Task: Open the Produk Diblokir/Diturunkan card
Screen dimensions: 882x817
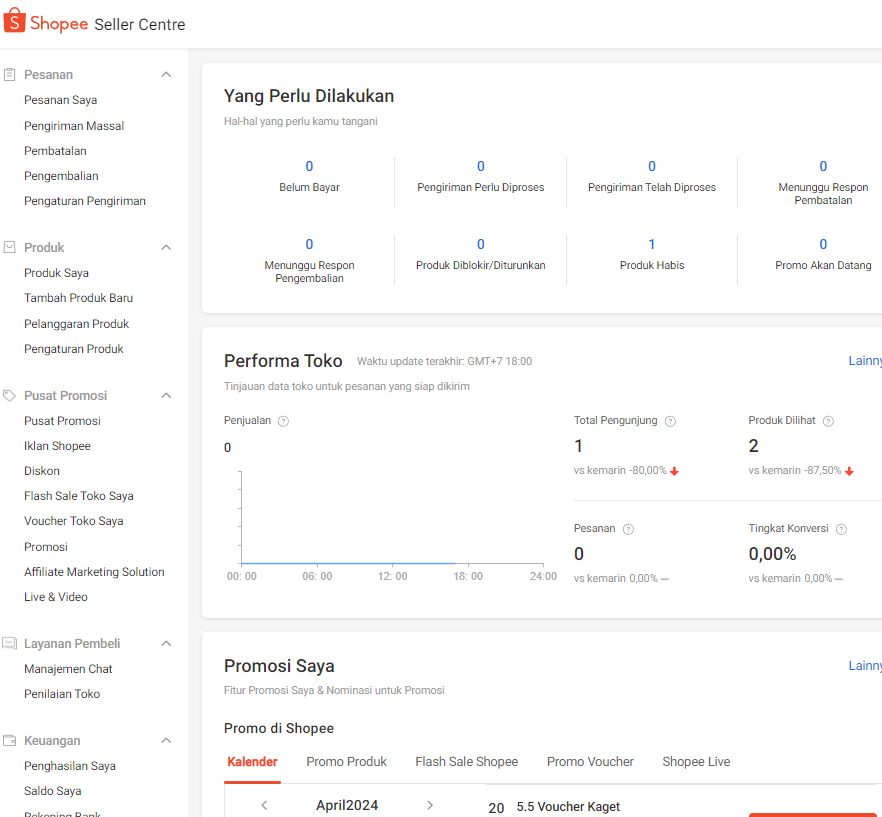Action: (x=480, y=254)
